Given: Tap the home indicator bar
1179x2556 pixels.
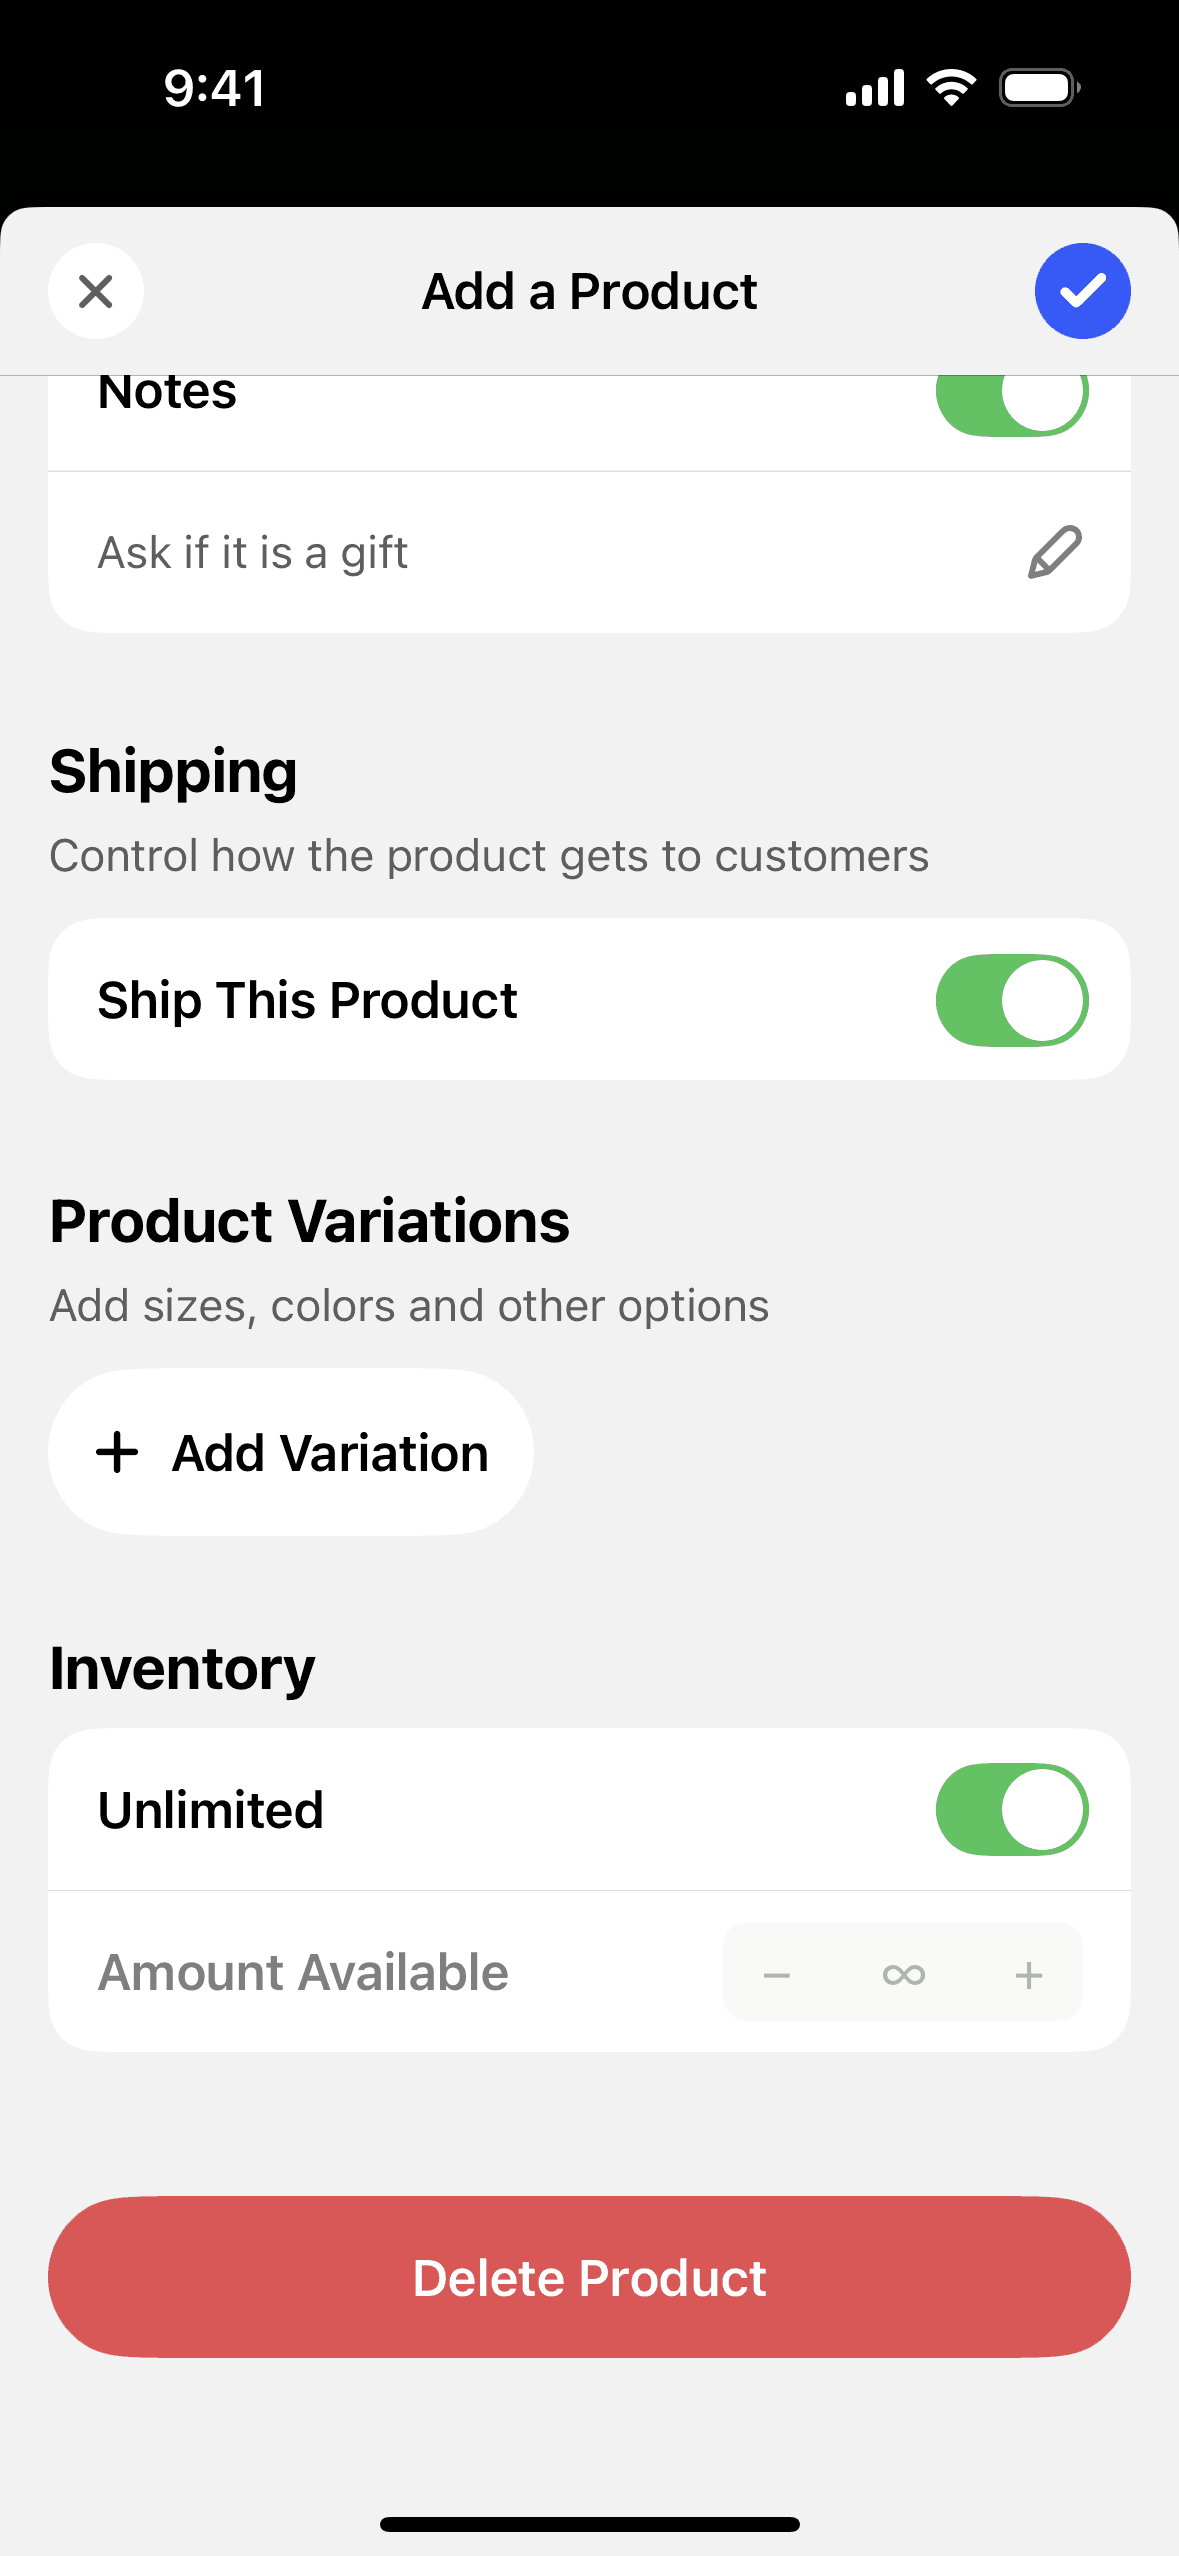Looking at the screenshot, I should pos(589,2524).
